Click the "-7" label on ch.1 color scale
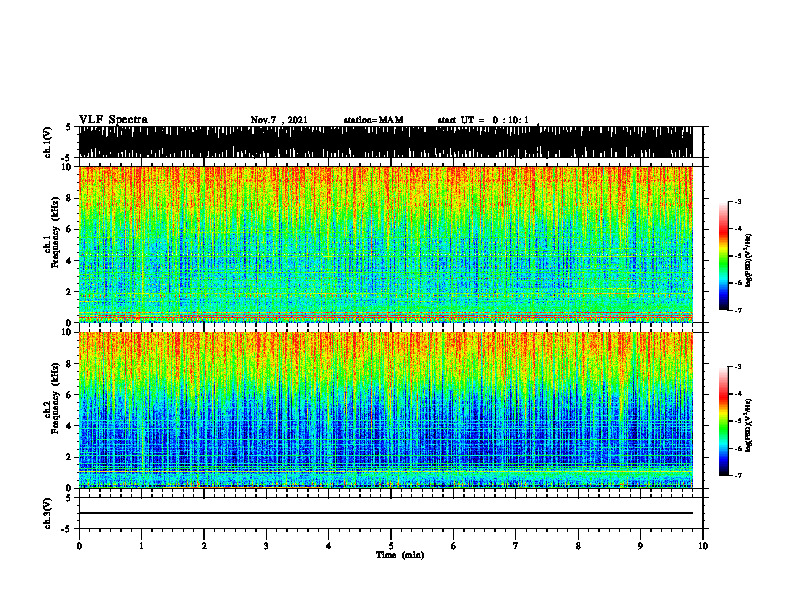Viewport: 792px width, 612px height. [738, 310]
